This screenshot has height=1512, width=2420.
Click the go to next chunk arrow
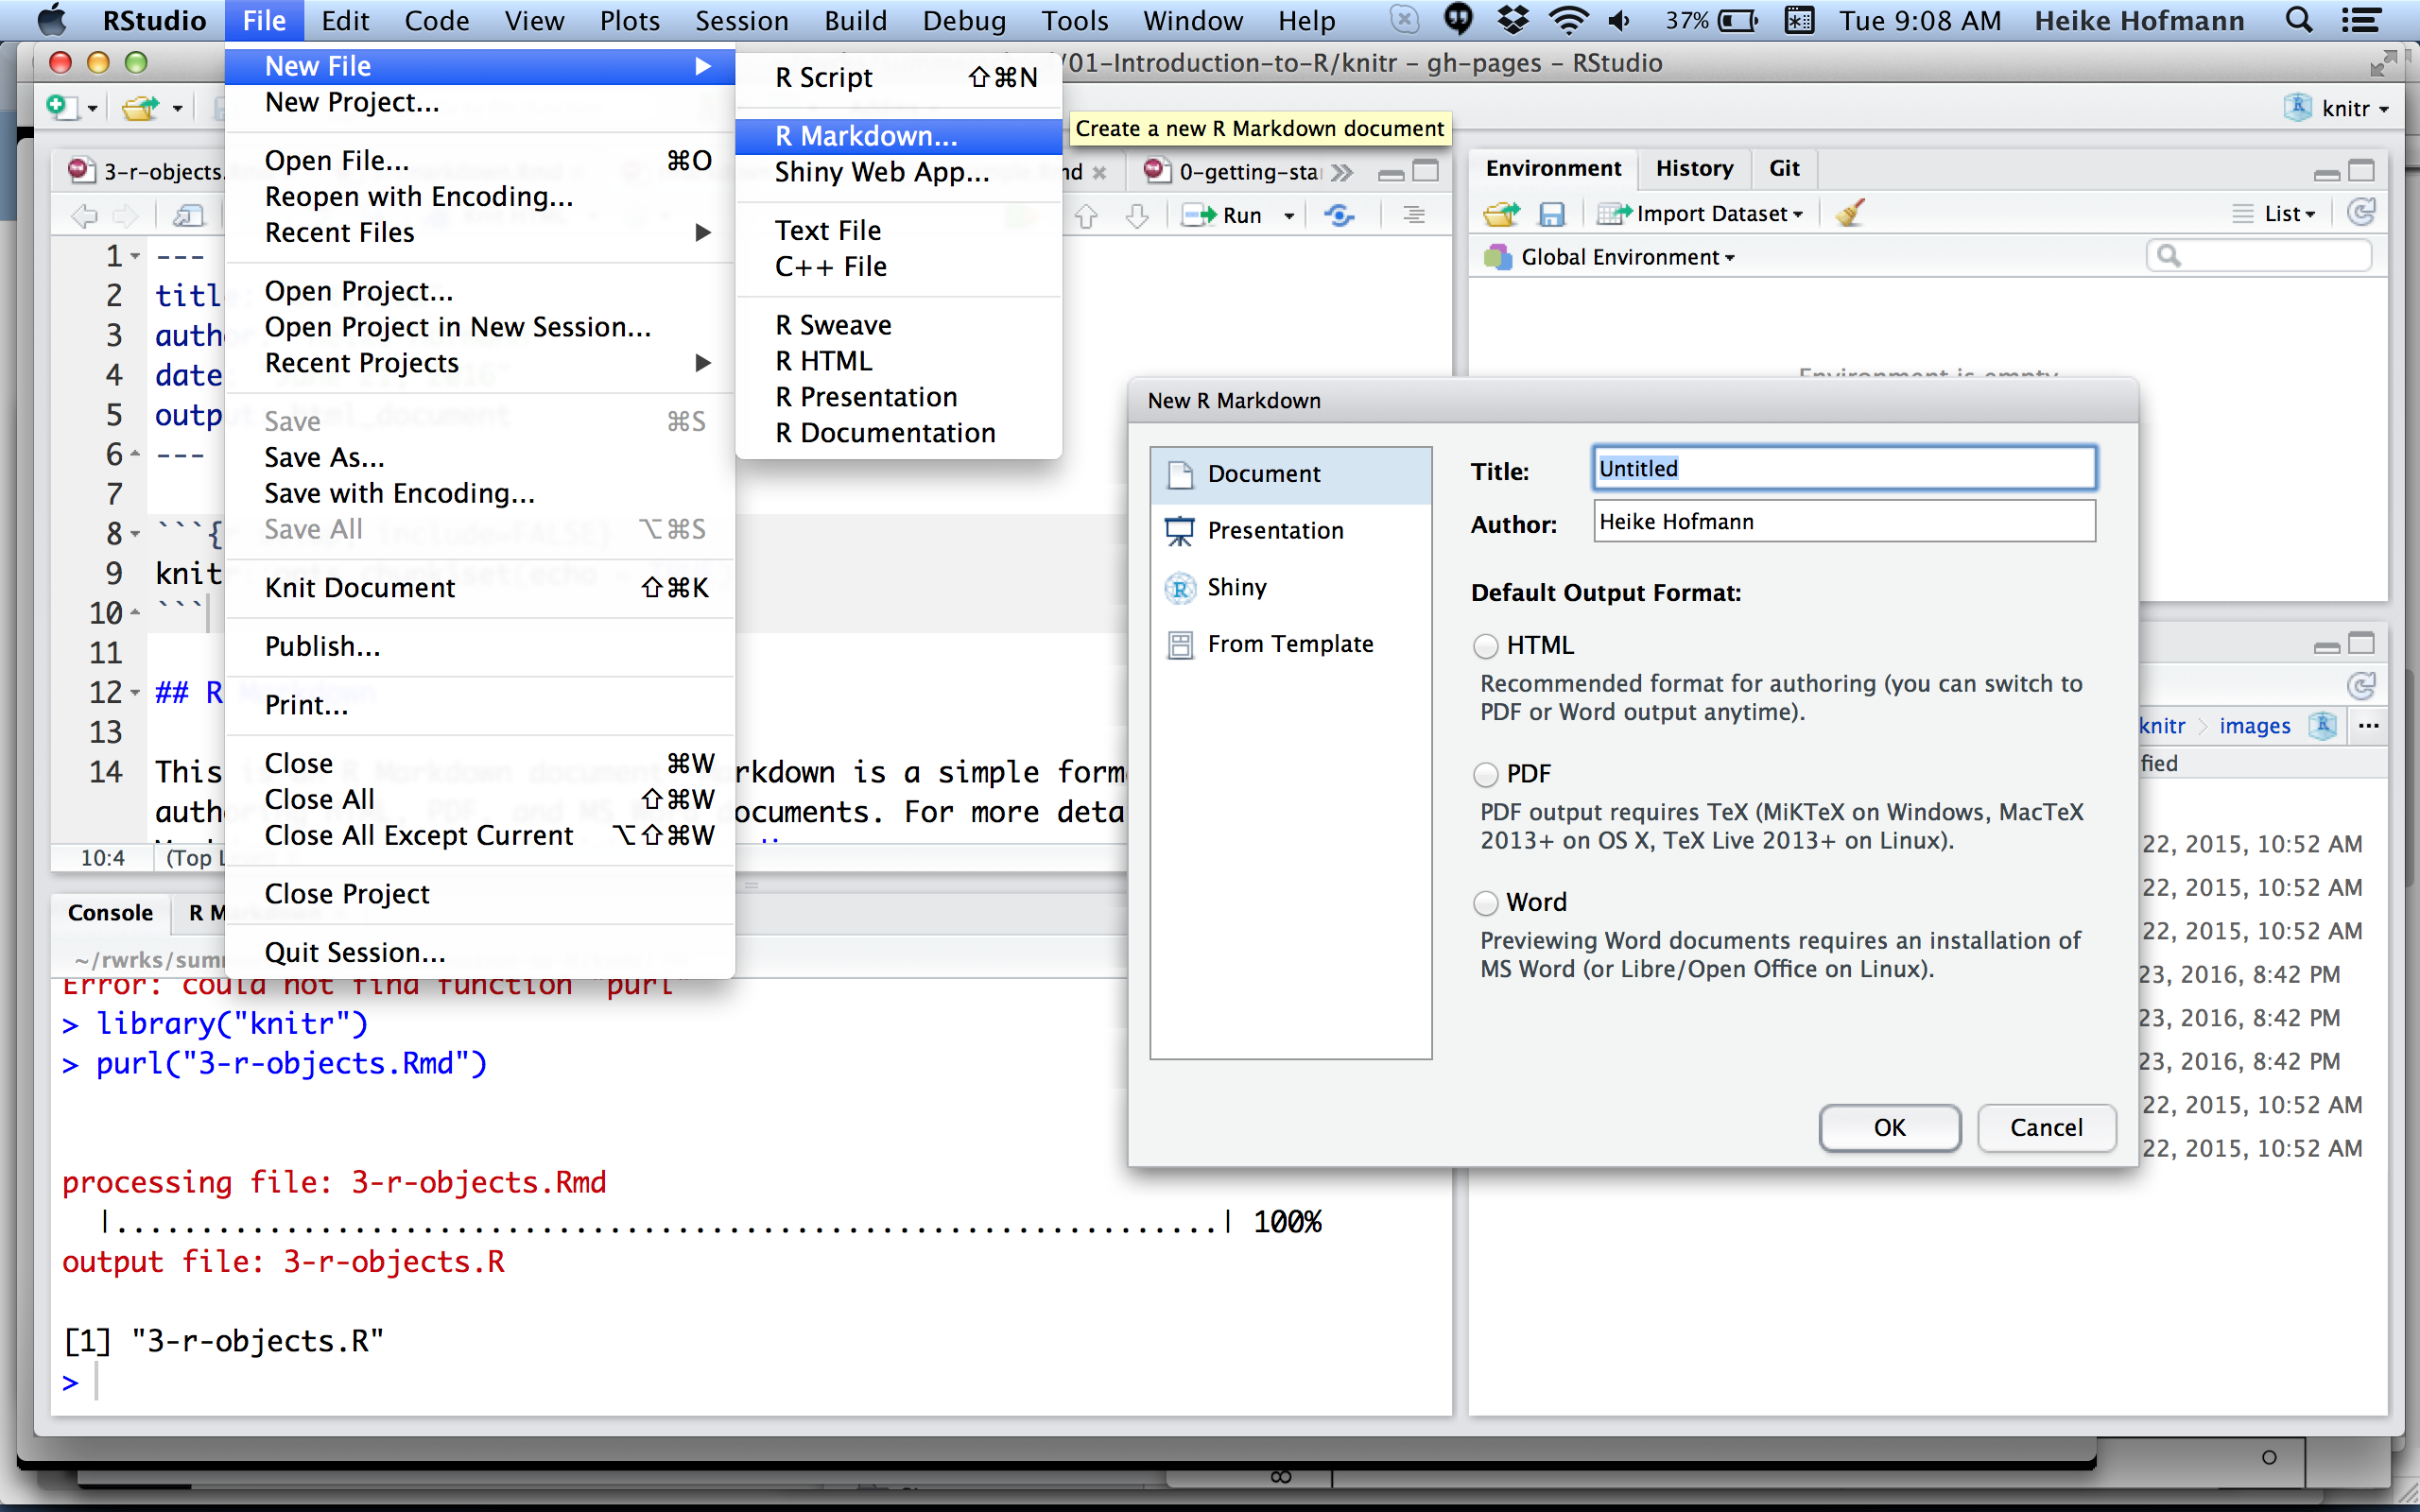(1137, 215)
